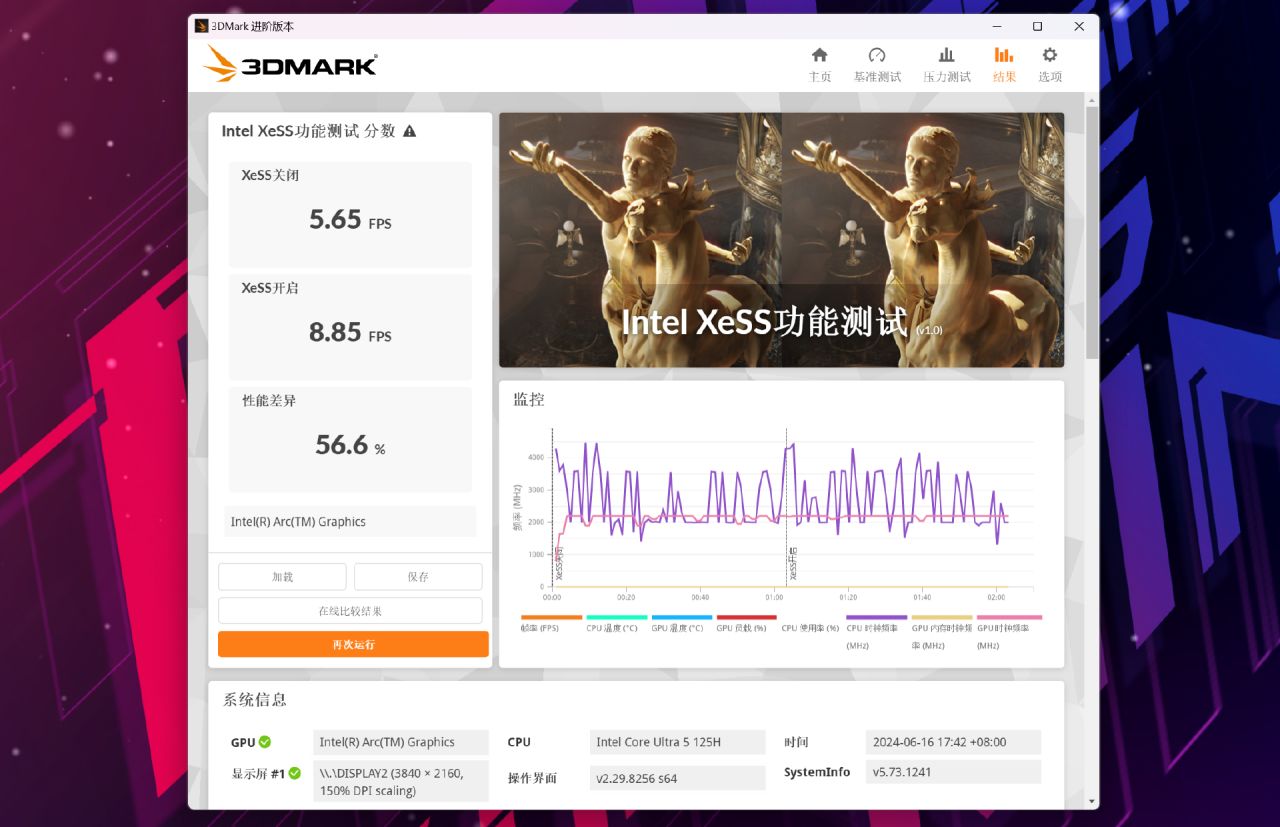
Task: Toggle the CPU 温度 legend series
Action: coord(616,623)
